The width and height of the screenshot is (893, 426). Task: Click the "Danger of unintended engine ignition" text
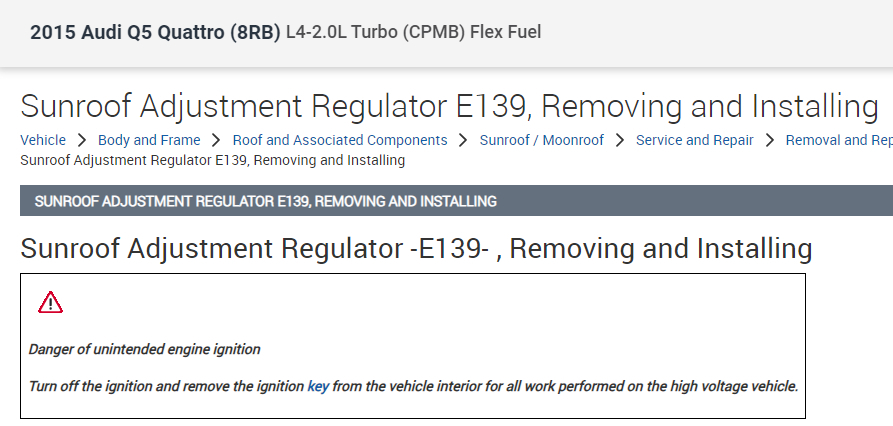(x=144, y=350)
